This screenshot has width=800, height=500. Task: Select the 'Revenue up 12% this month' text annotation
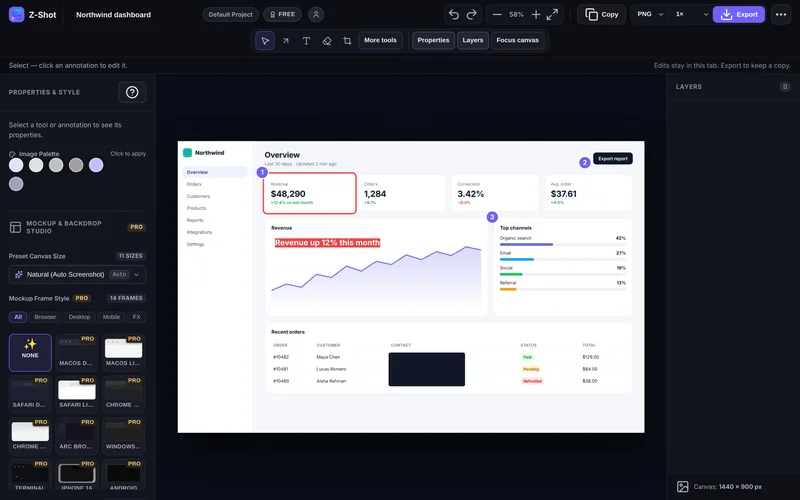click(327, 243)
